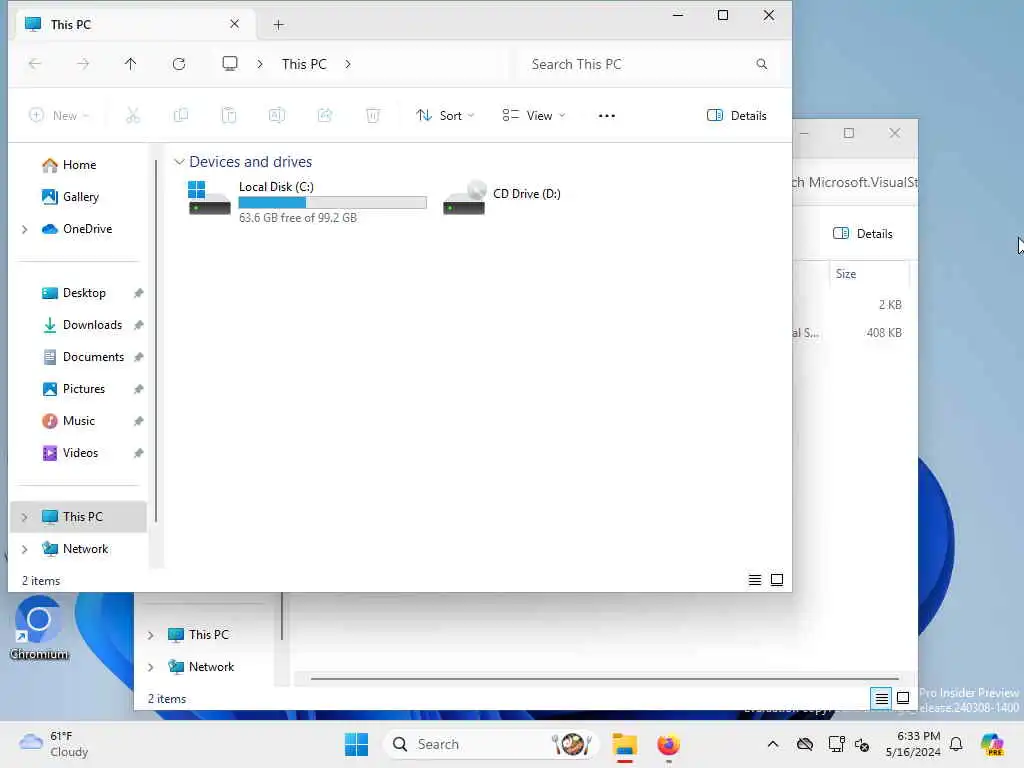Viewport: 1024px width, 768px height.
Task: Open CD Drive (D:)
Action: click(502, 197)
